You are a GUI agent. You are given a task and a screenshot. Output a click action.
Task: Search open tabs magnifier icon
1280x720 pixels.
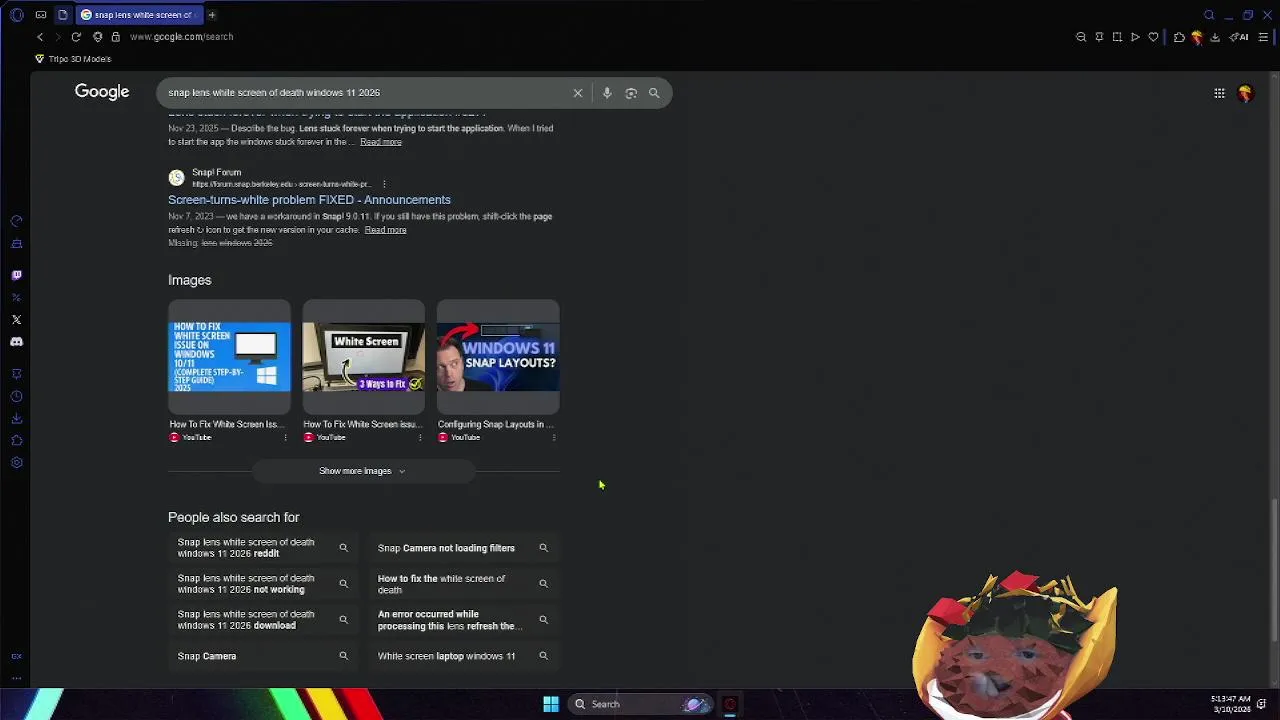click(x=1209, y=15)
